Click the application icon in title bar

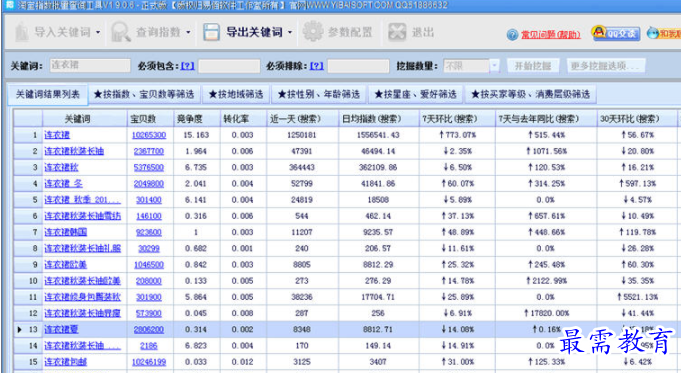[x=9, y=5]
